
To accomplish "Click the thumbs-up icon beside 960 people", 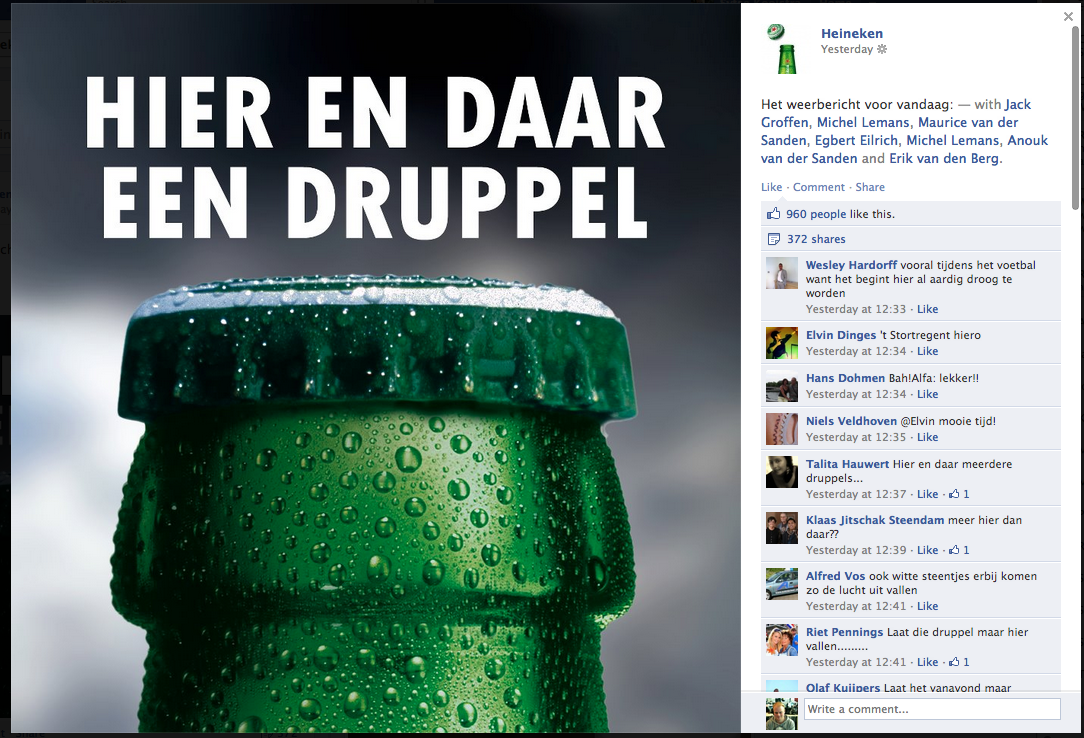I will pyautogui.click(x=774, y=214).
